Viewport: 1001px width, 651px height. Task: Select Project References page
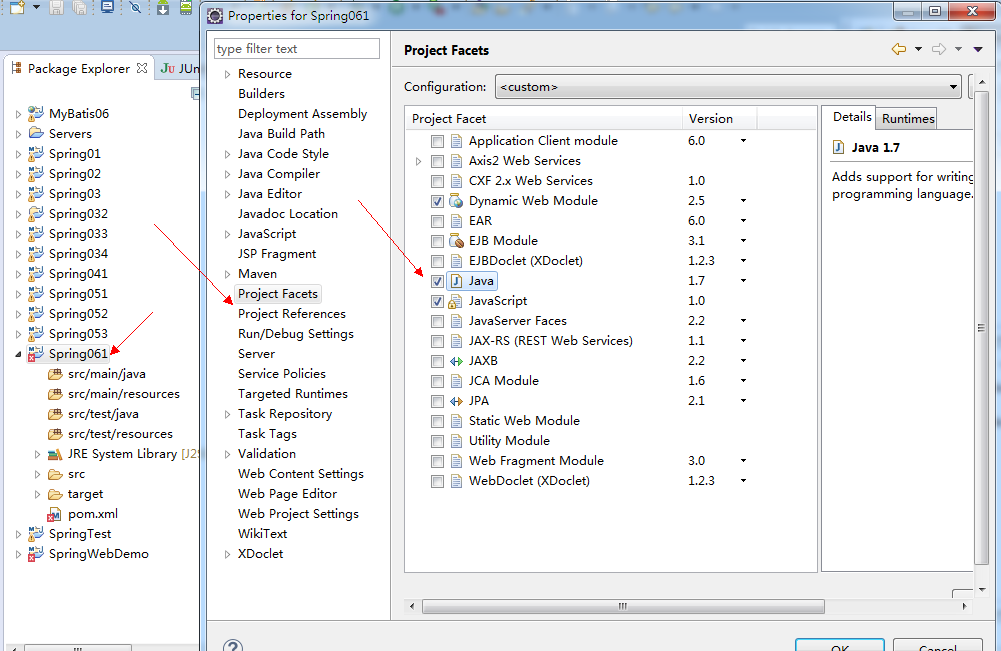click(x=292, y=314)
